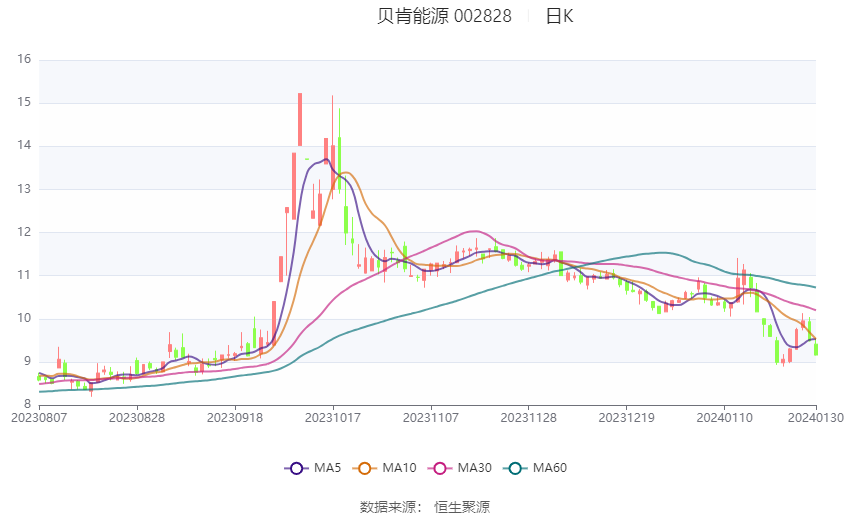This screenshot has width=850, height=517.
Task: Click the 20231017 date axis label
Action: (333, 418)
